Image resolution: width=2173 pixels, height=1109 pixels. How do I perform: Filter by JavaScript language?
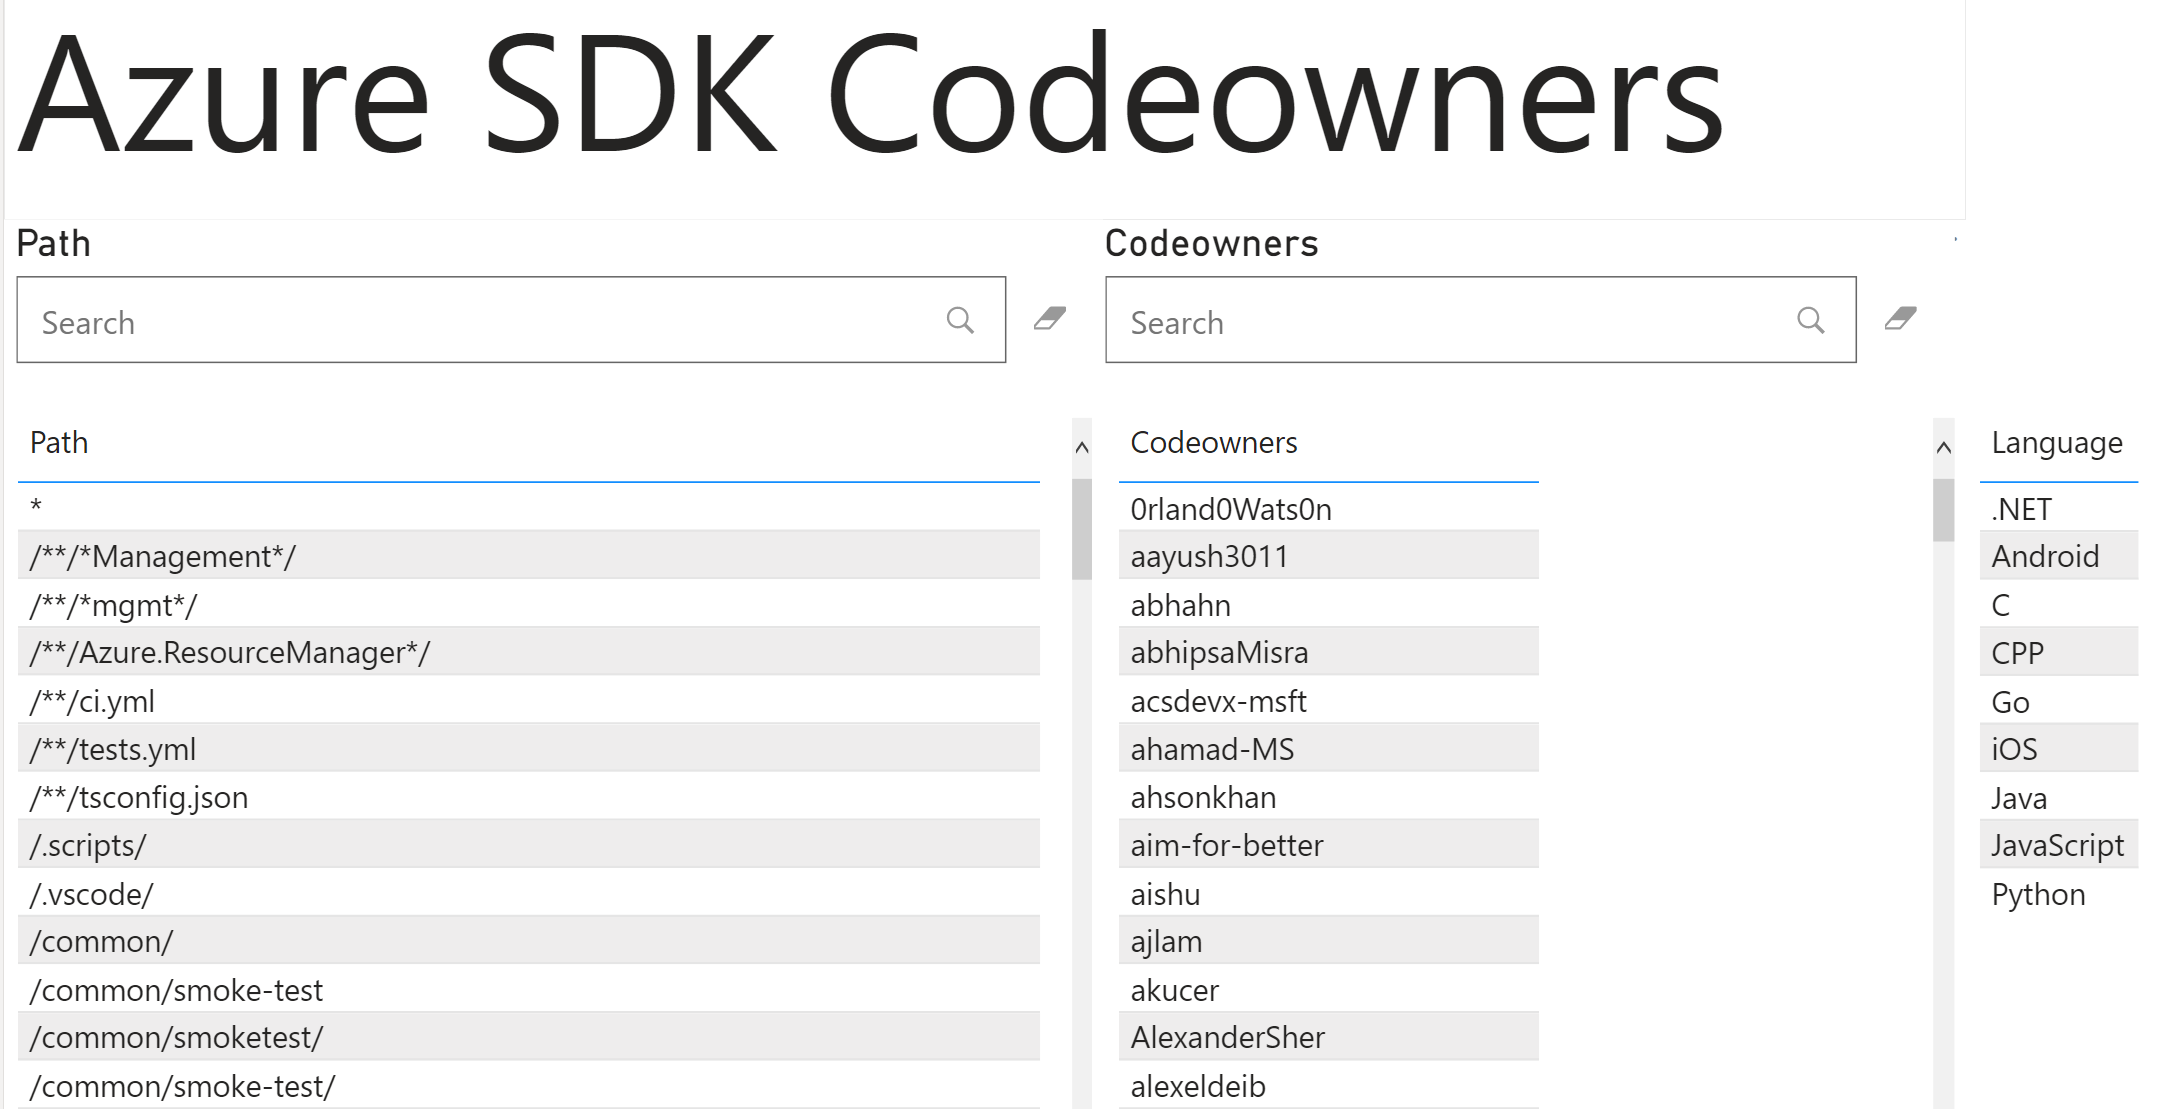2056,846
